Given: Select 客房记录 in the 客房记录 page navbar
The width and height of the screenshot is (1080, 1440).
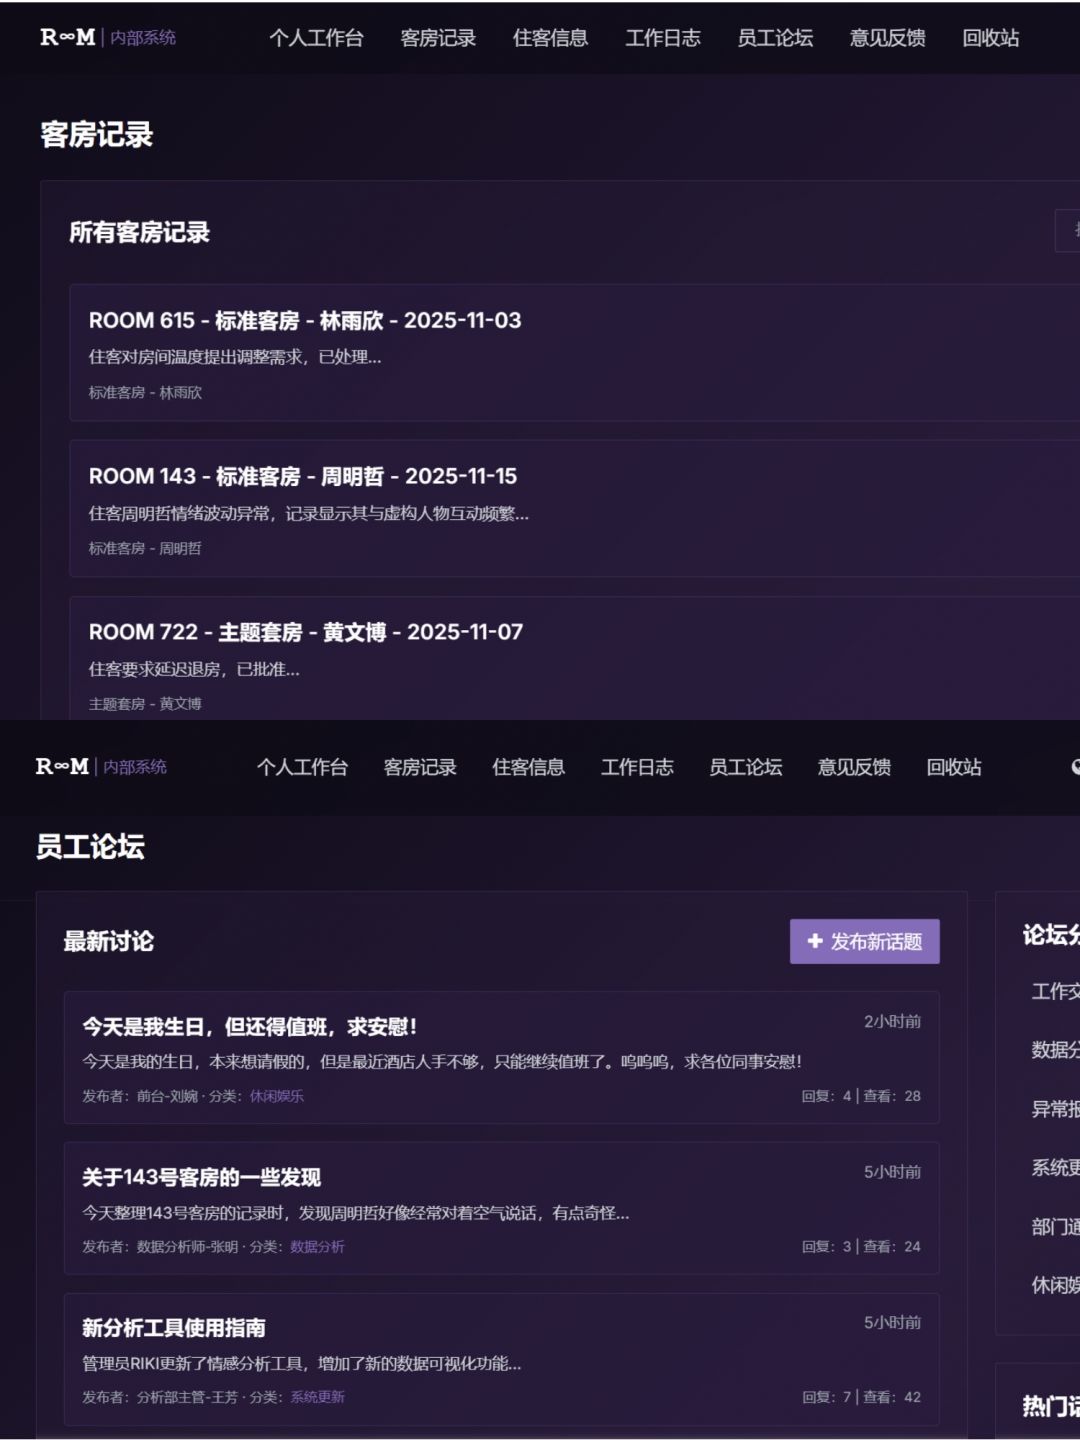Looking at the screenshot, I should [x=438, y=37].
